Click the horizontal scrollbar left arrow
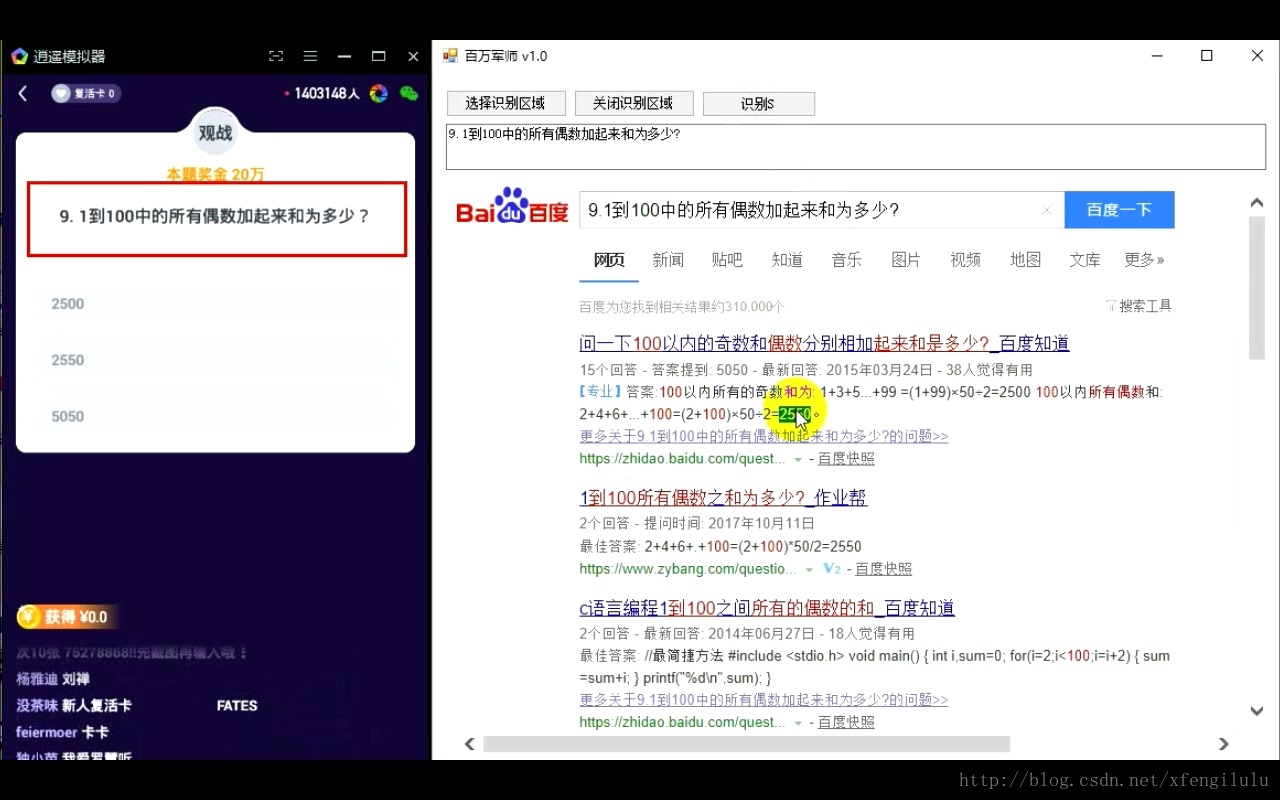 (469, 744)
